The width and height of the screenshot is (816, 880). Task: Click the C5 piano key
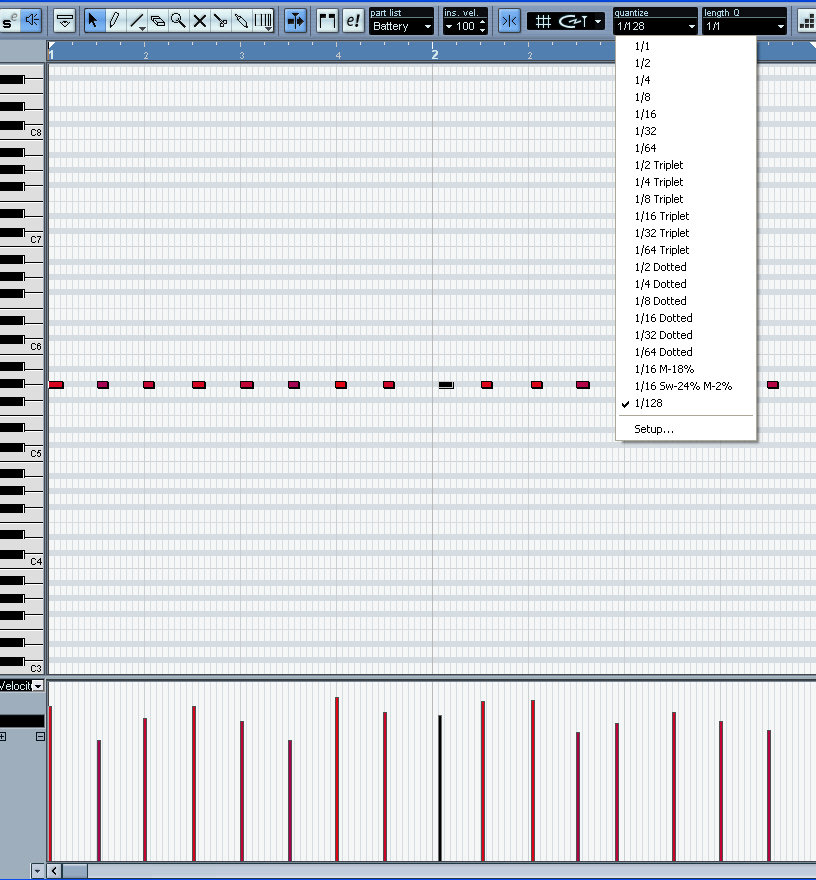point(21,452)
